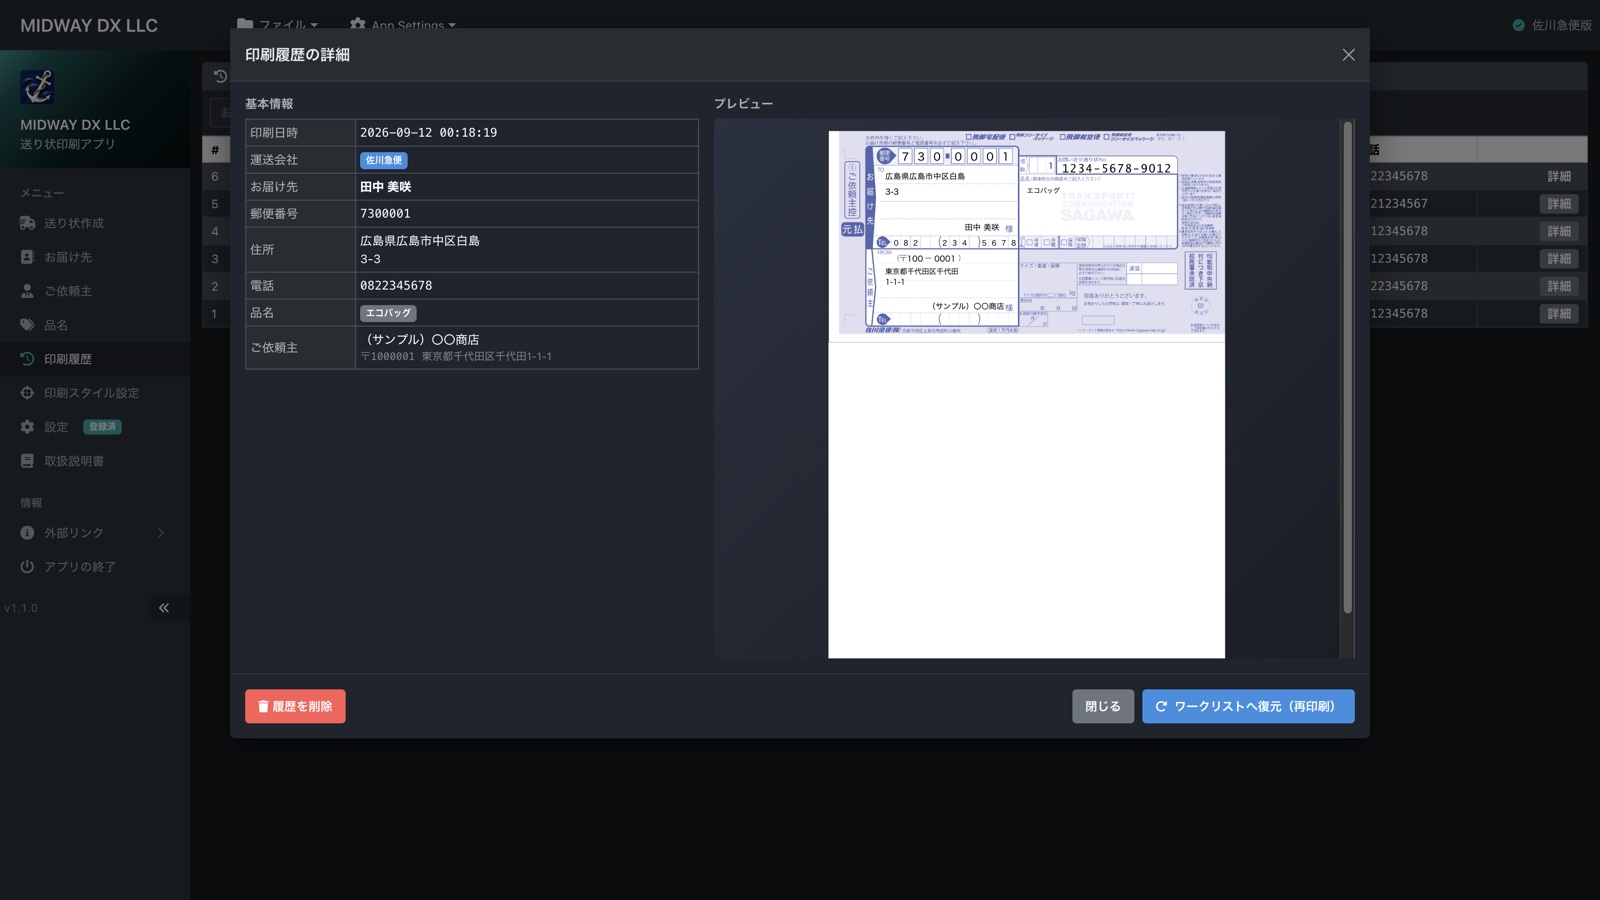Click the info icon for 外部リンク
The image size is (1600, 900).
[27, 533]
